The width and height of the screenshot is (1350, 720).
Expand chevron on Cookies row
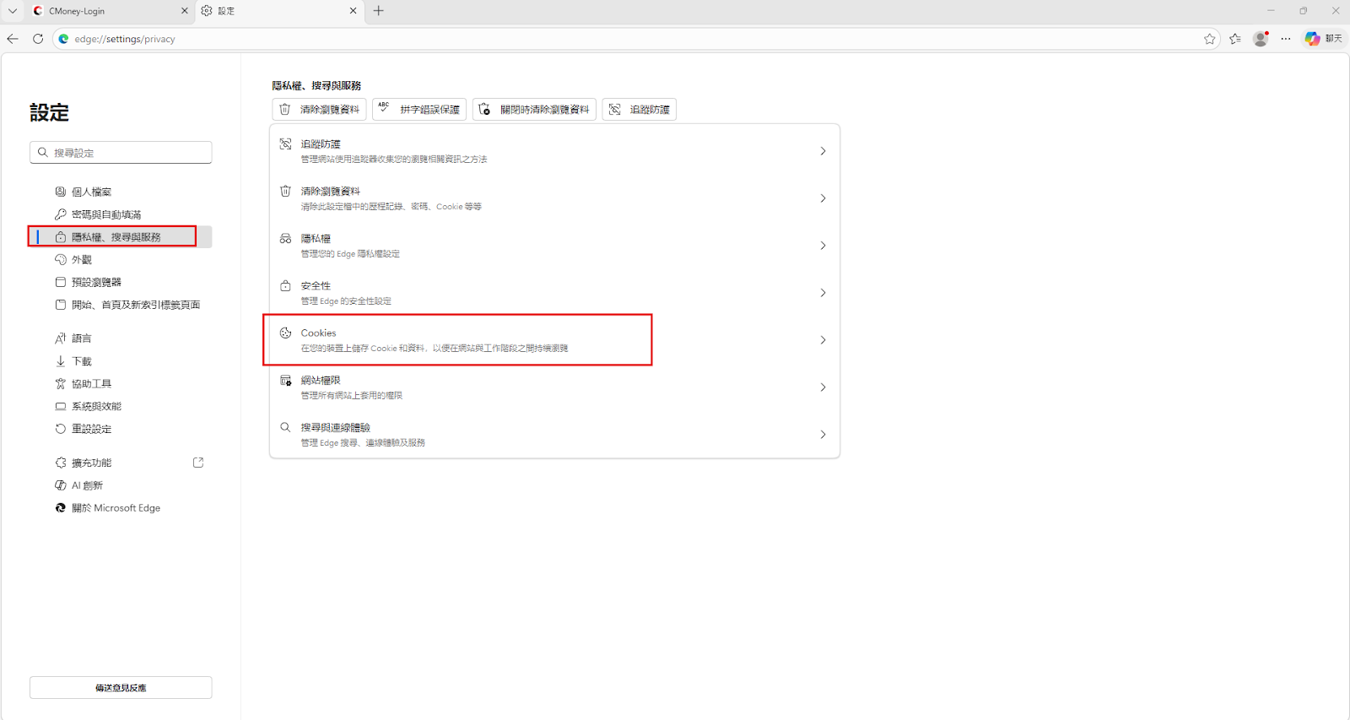point(823,340)
